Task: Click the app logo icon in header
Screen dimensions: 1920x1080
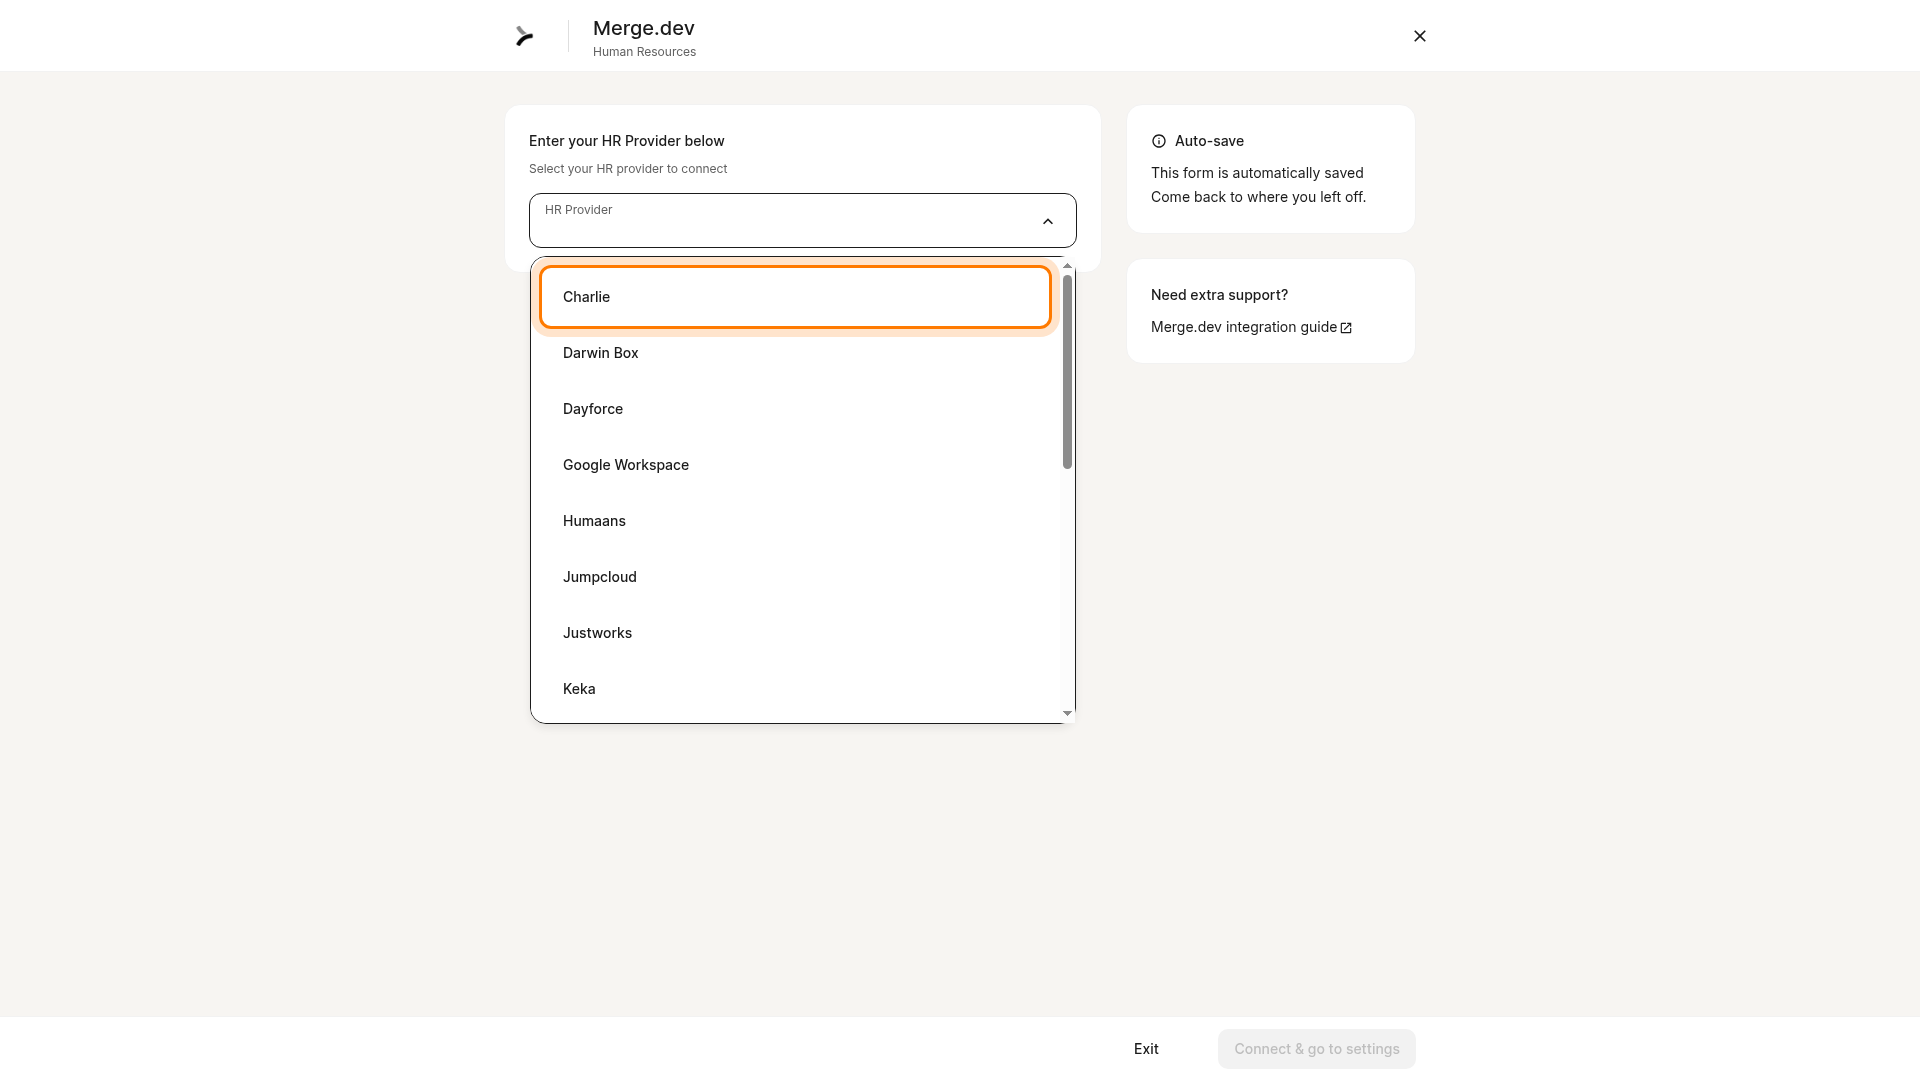Action: pos(524,36)
